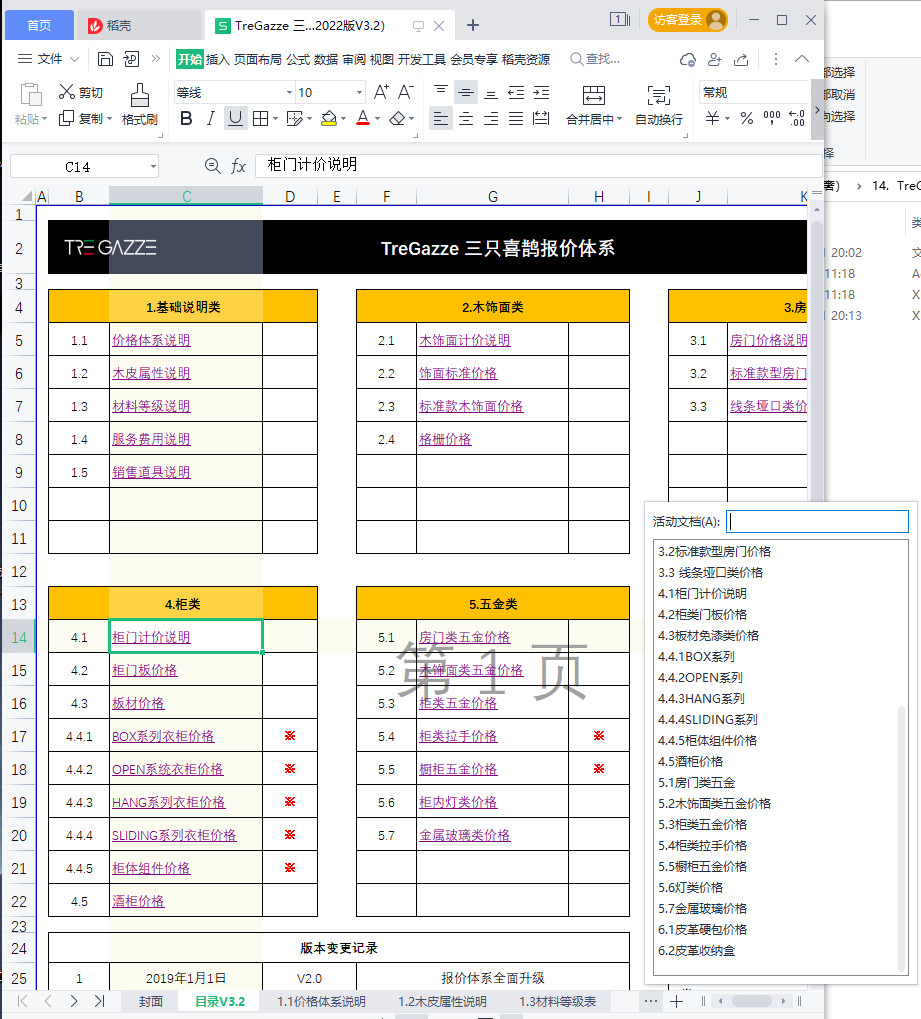Expand the number format box showing 常规
Viewport: 921px width, 1019px height.
point(755,92)
